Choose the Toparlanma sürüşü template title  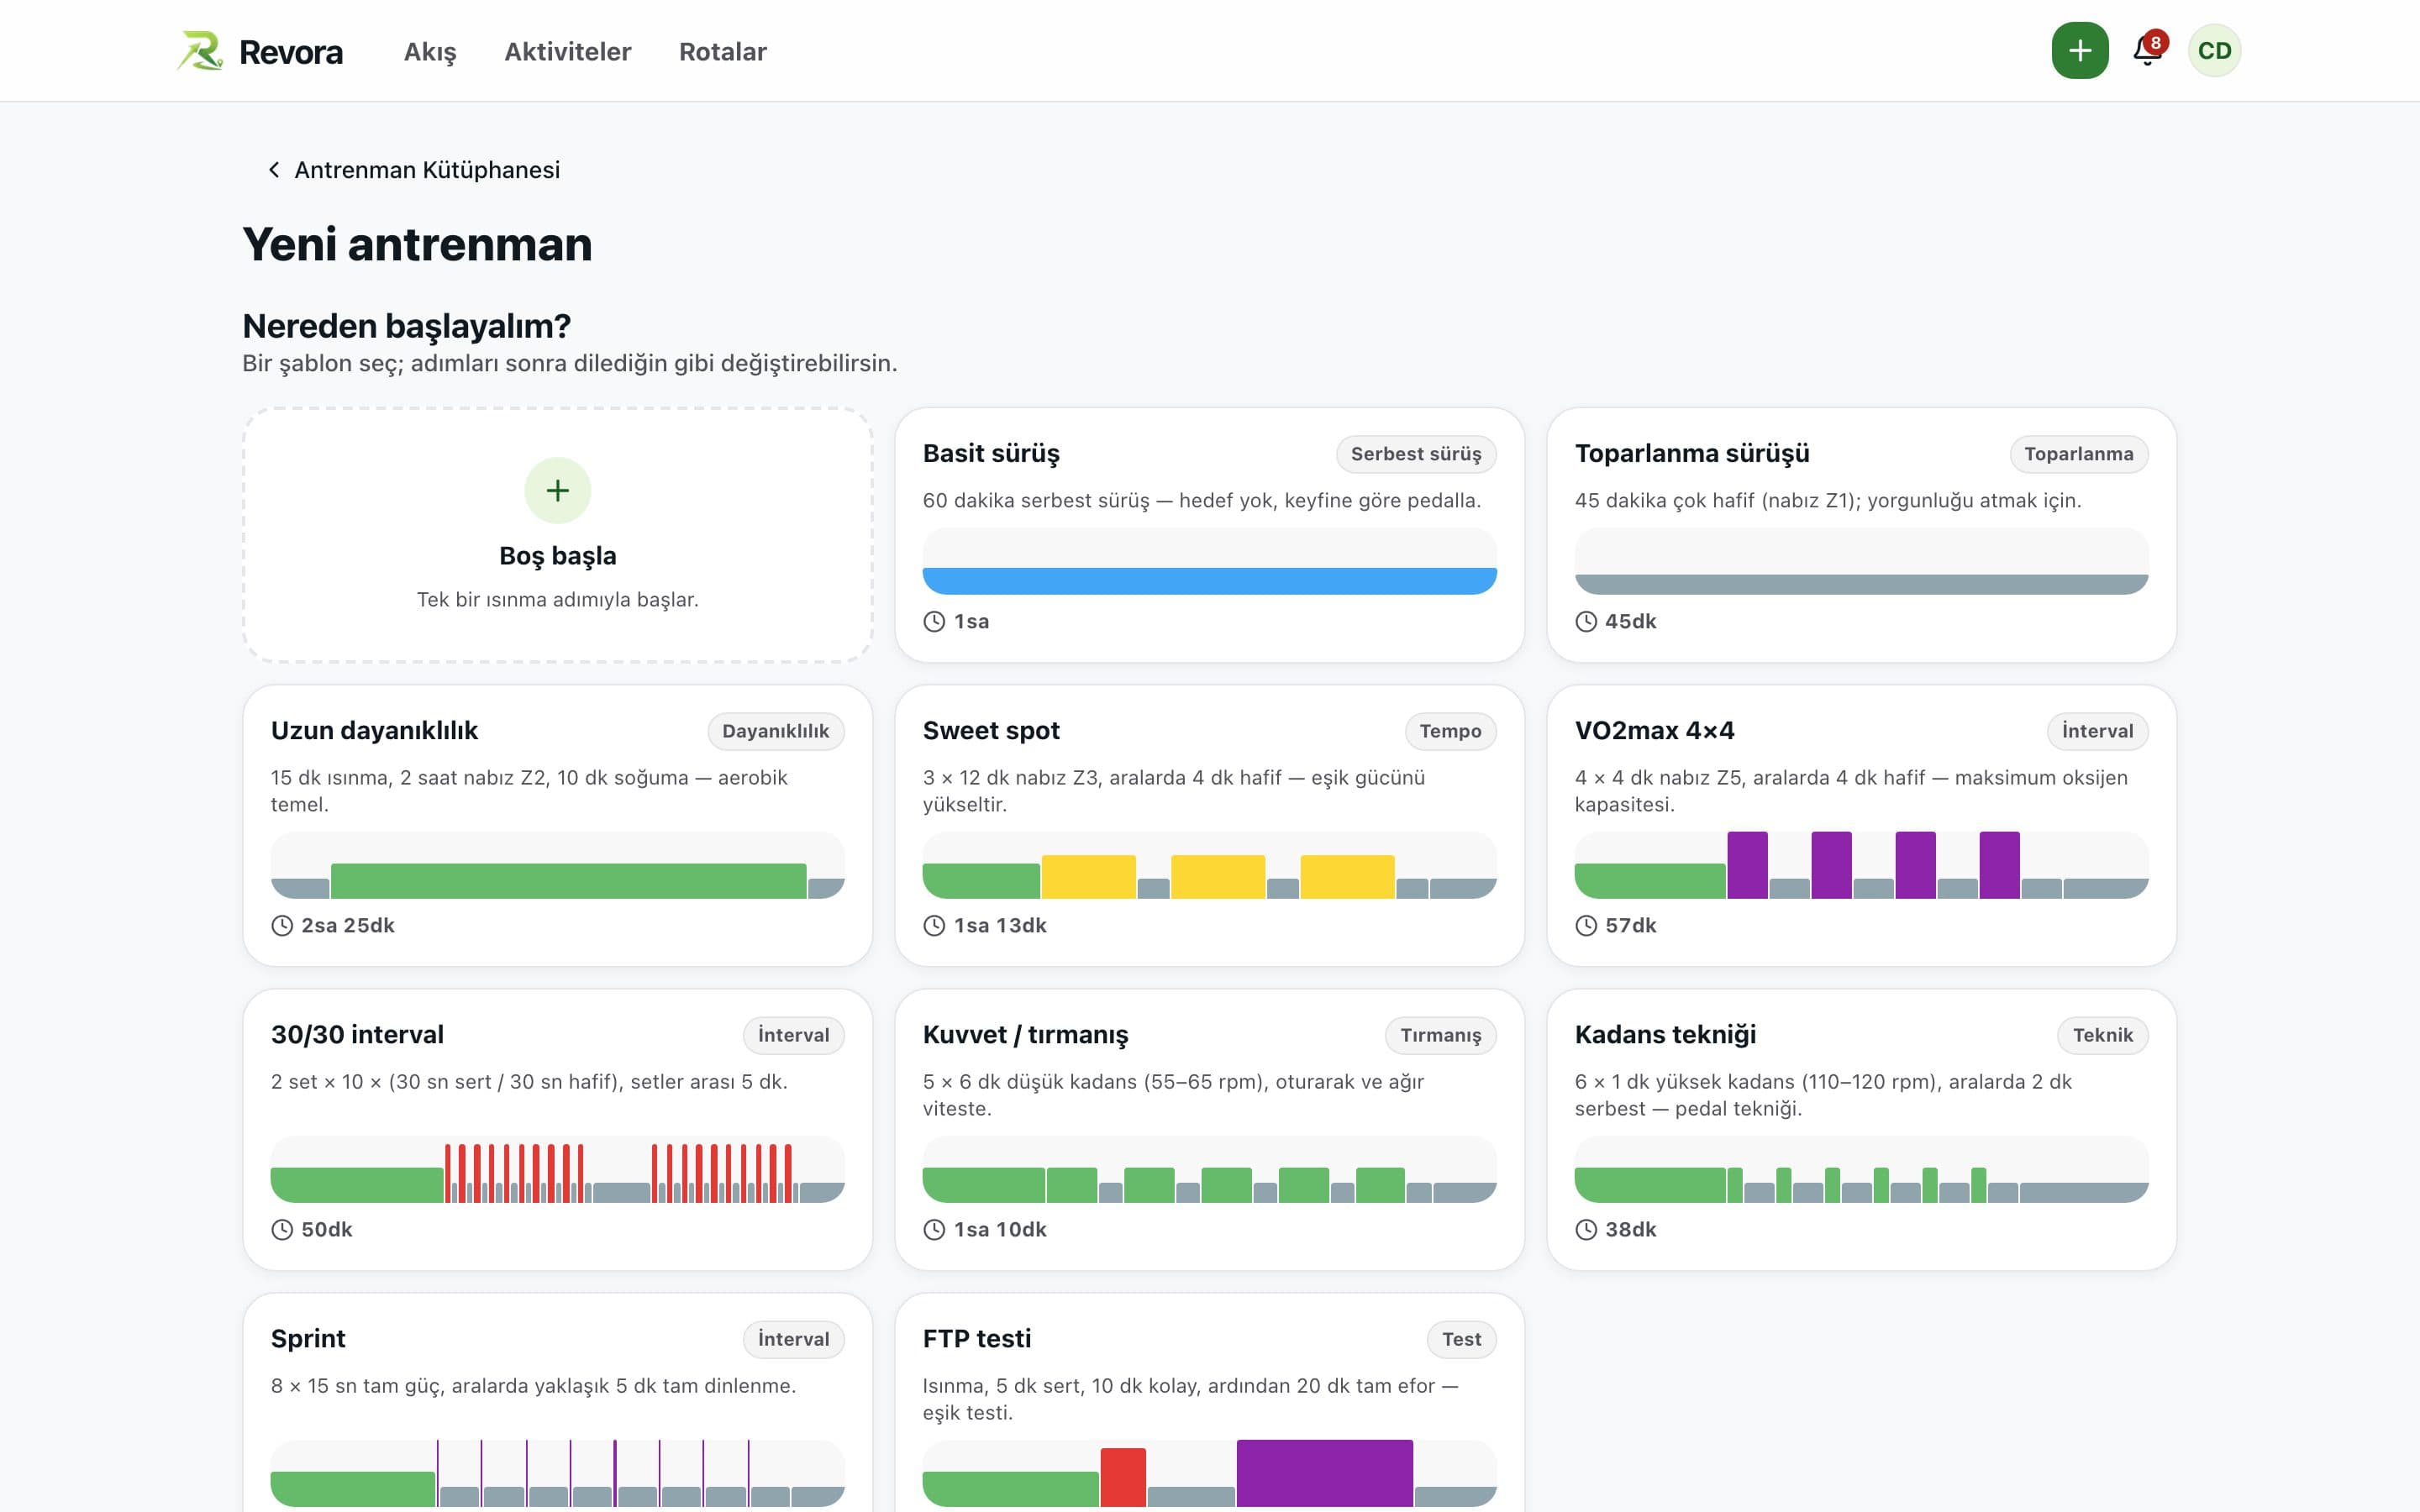click(1692, 453)
